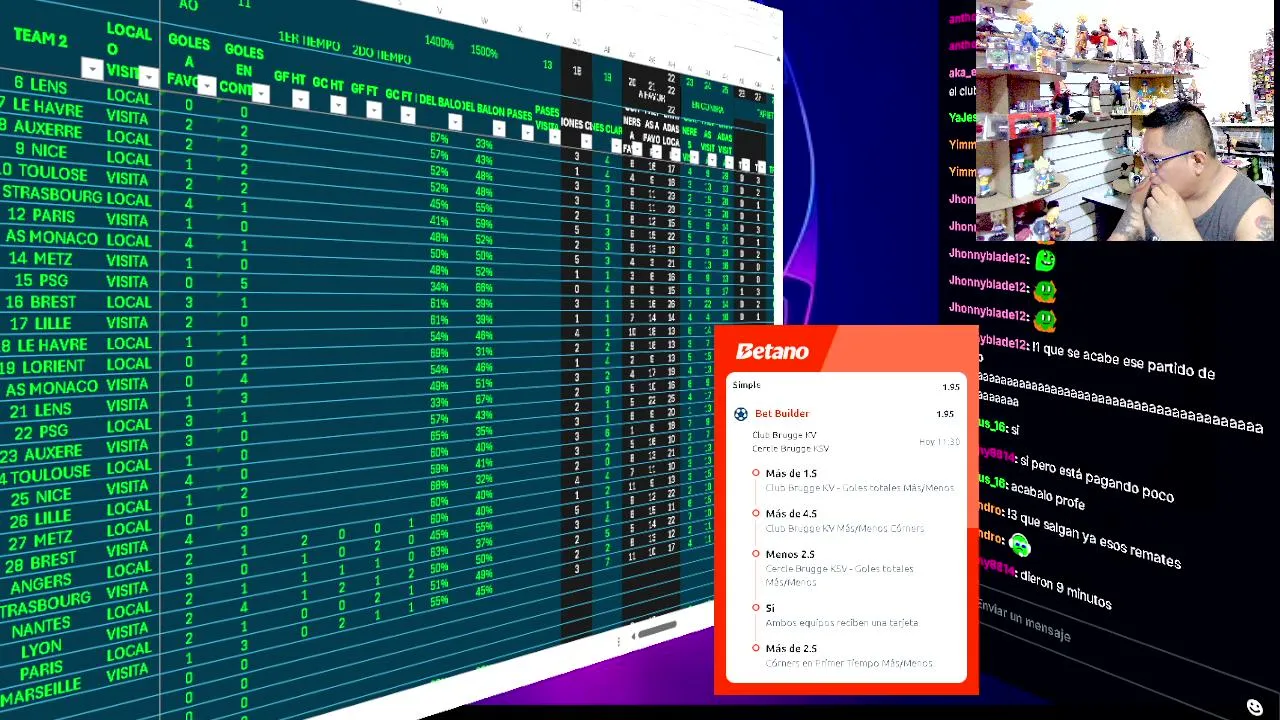Select the 'LORIENT' team cell
Viewport: 1280px width, 720px height.
52,367
